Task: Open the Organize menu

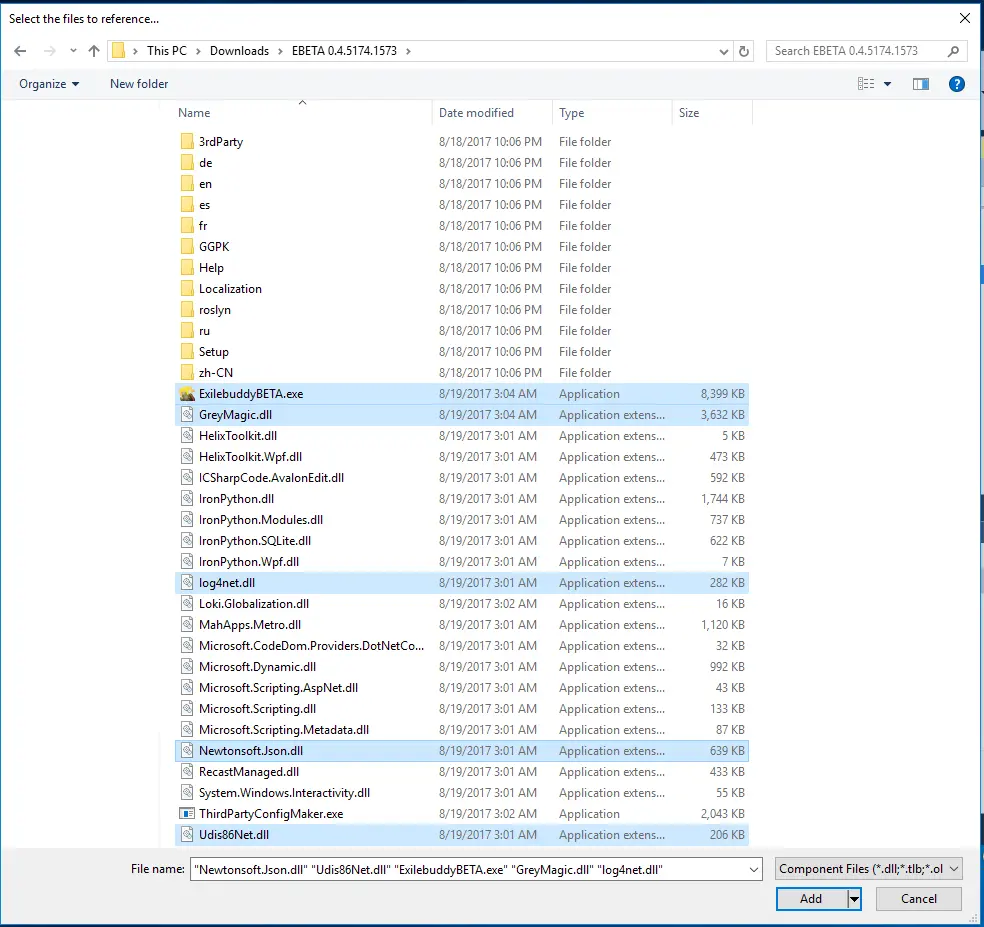Action: point(49,84)
